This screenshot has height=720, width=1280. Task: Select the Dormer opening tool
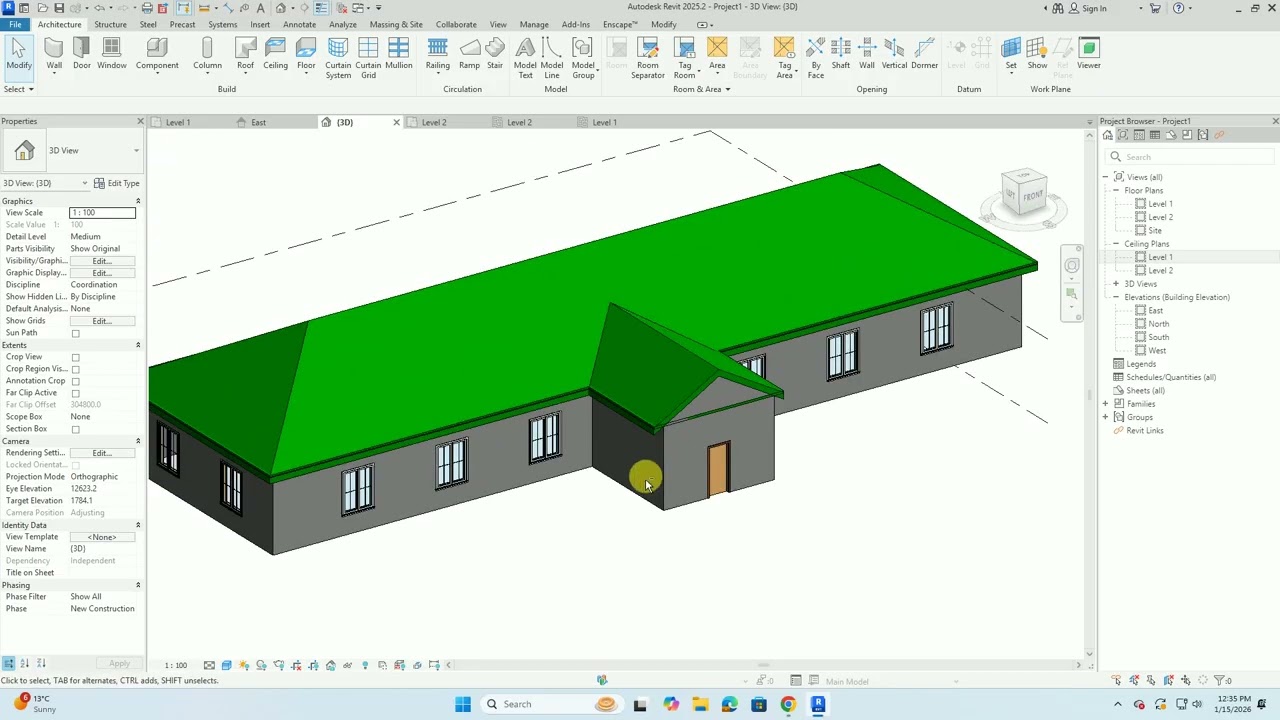click(925, 54)
